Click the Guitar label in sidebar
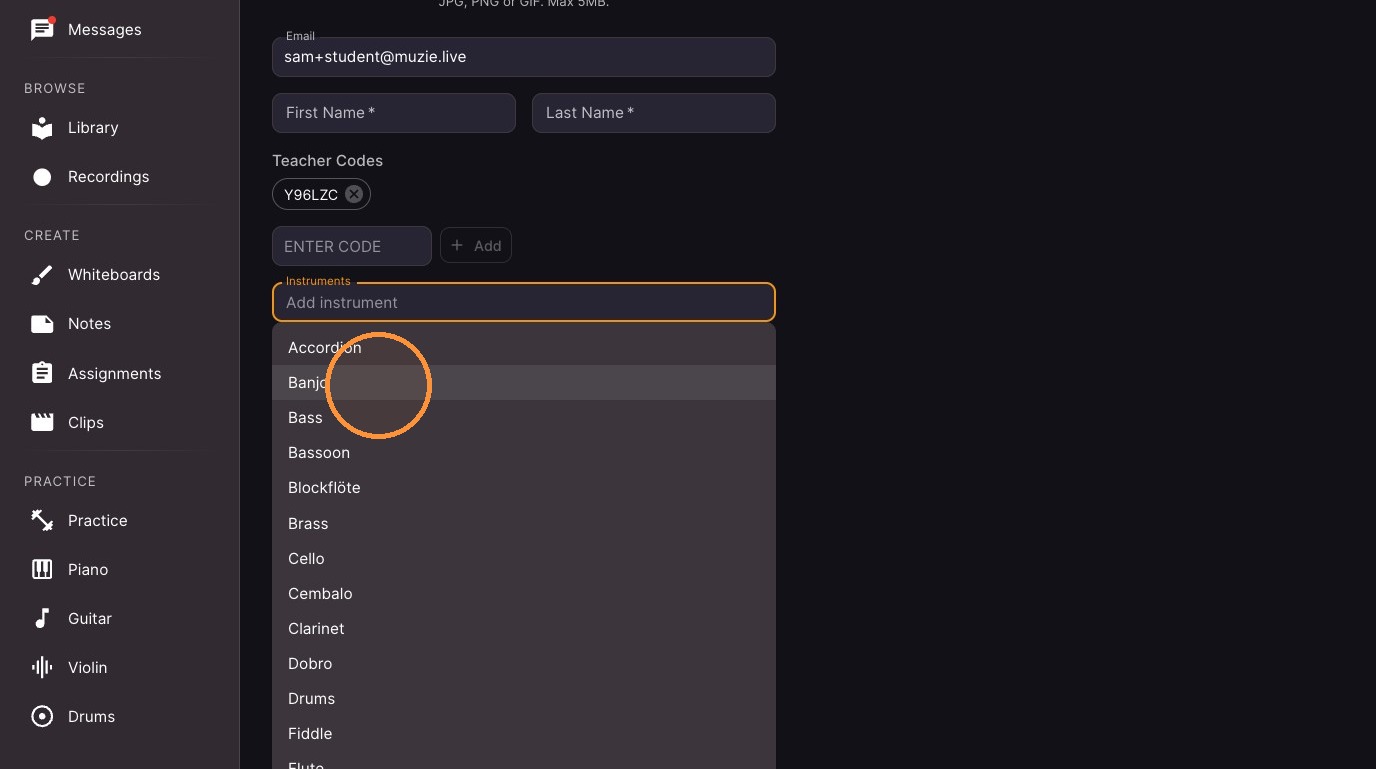The width and height of the screenshot is (1376, 769). coord(90,619)
